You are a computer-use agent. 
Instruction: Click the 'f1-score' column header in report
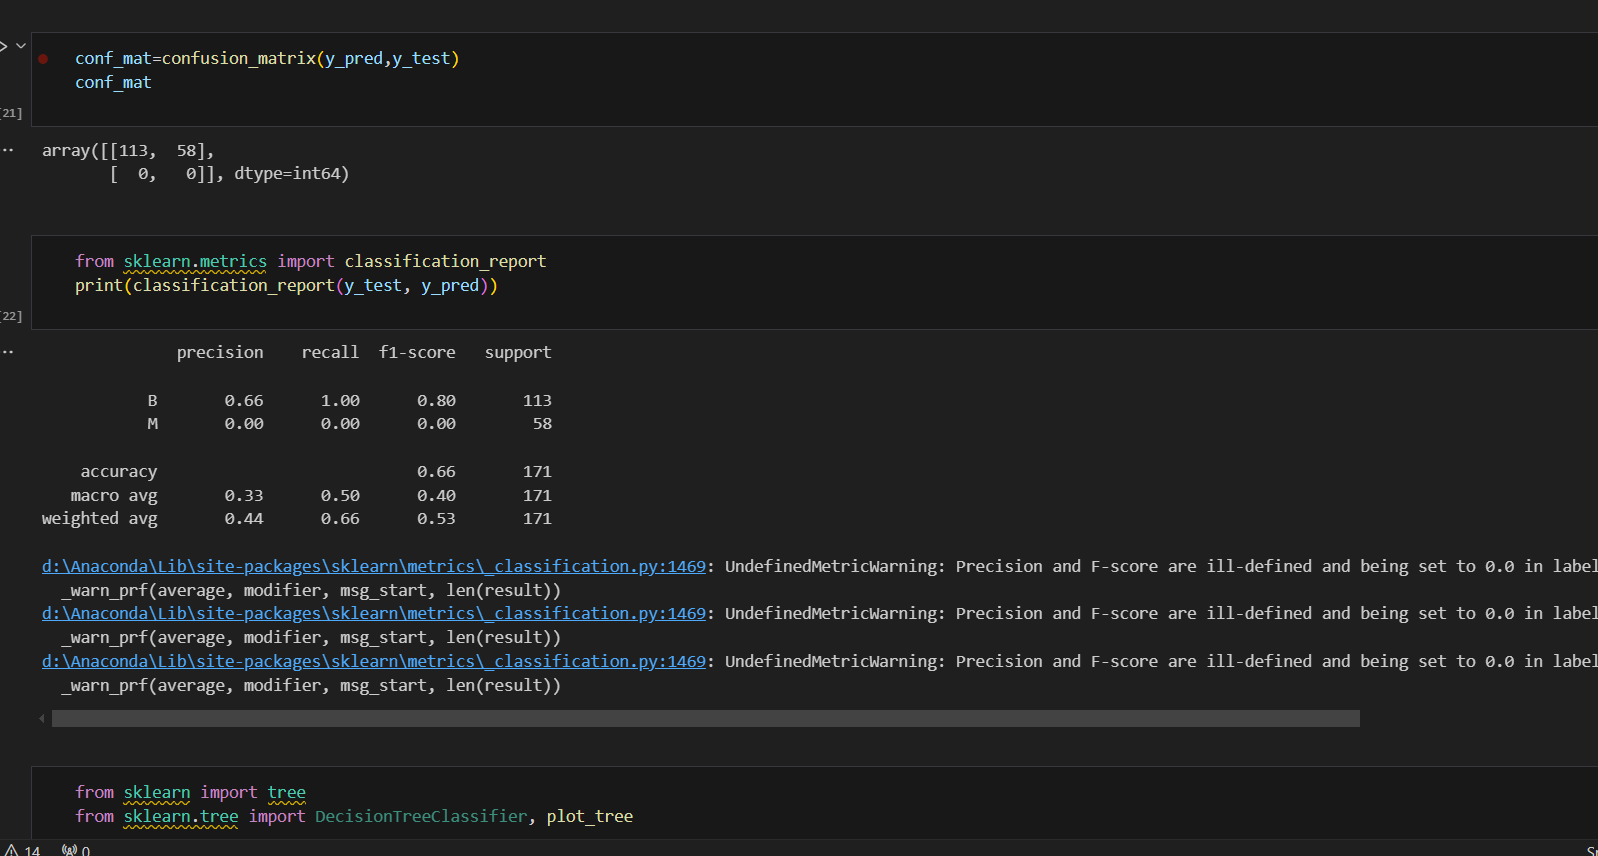(x=417, y=353)
